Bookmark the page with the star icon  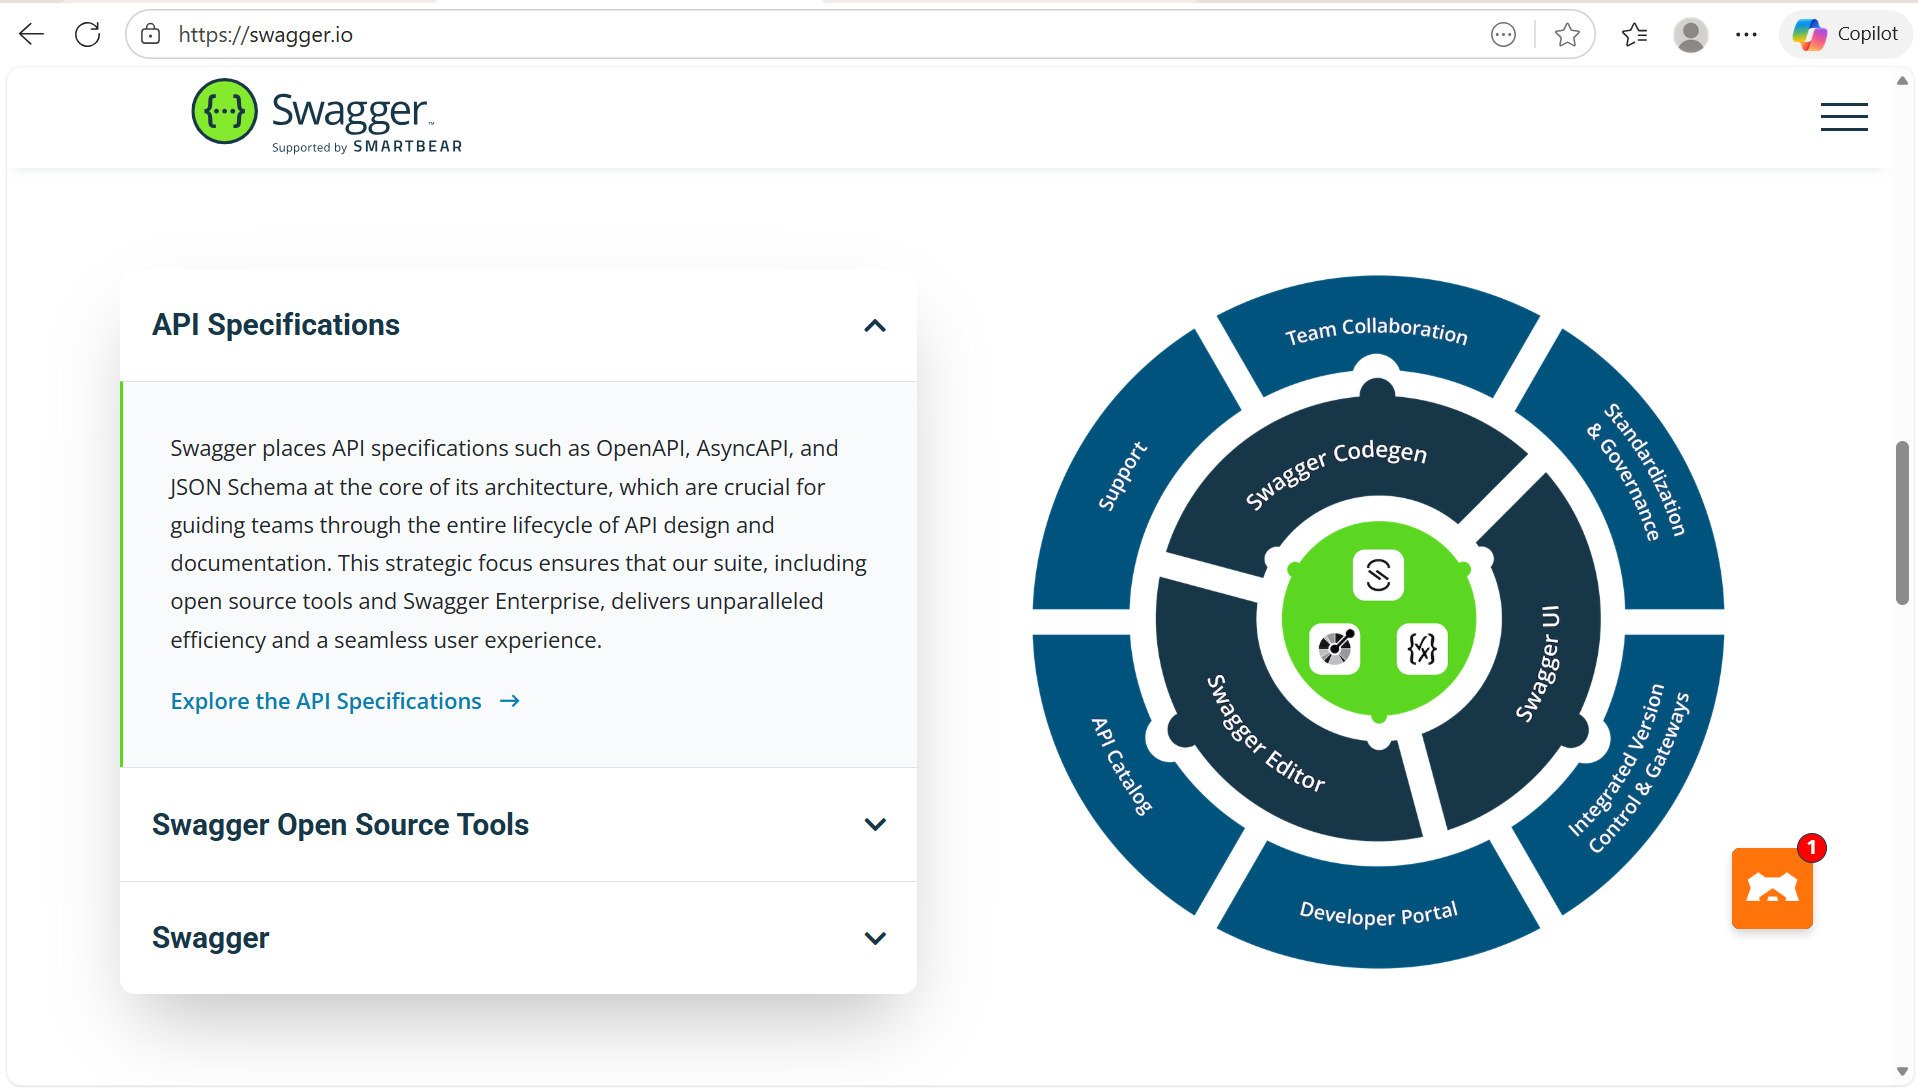(1567, 33)
